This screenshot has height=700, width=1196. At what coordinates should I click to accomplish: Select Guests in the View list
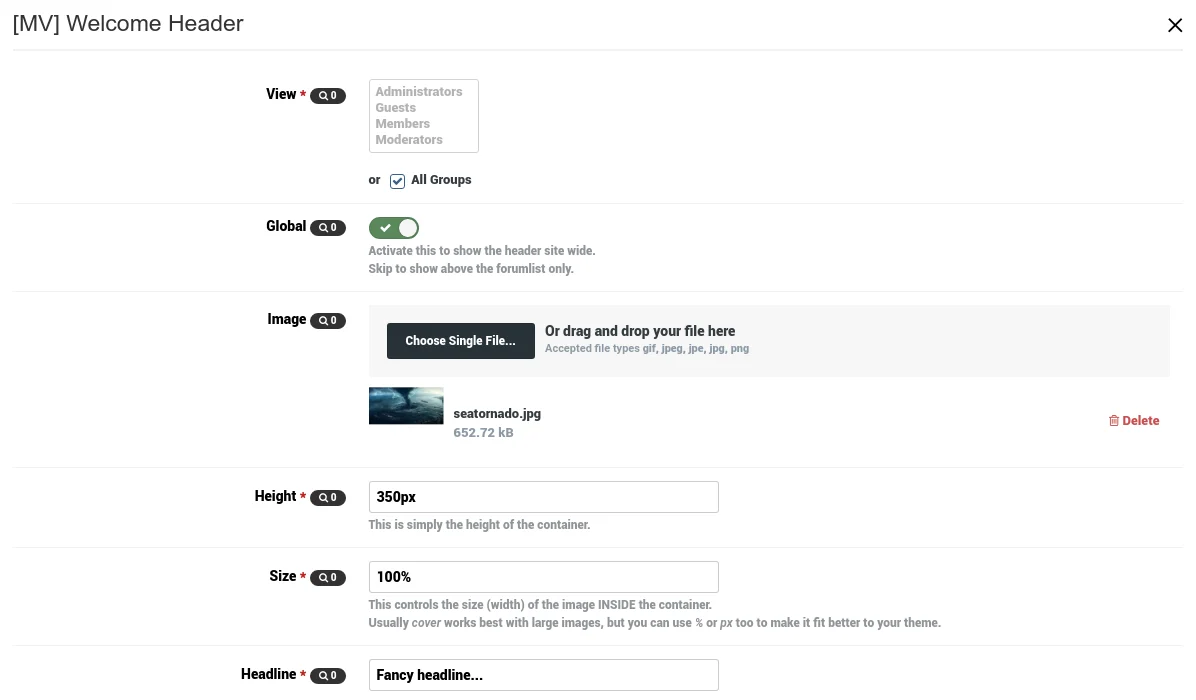[396, 108]
